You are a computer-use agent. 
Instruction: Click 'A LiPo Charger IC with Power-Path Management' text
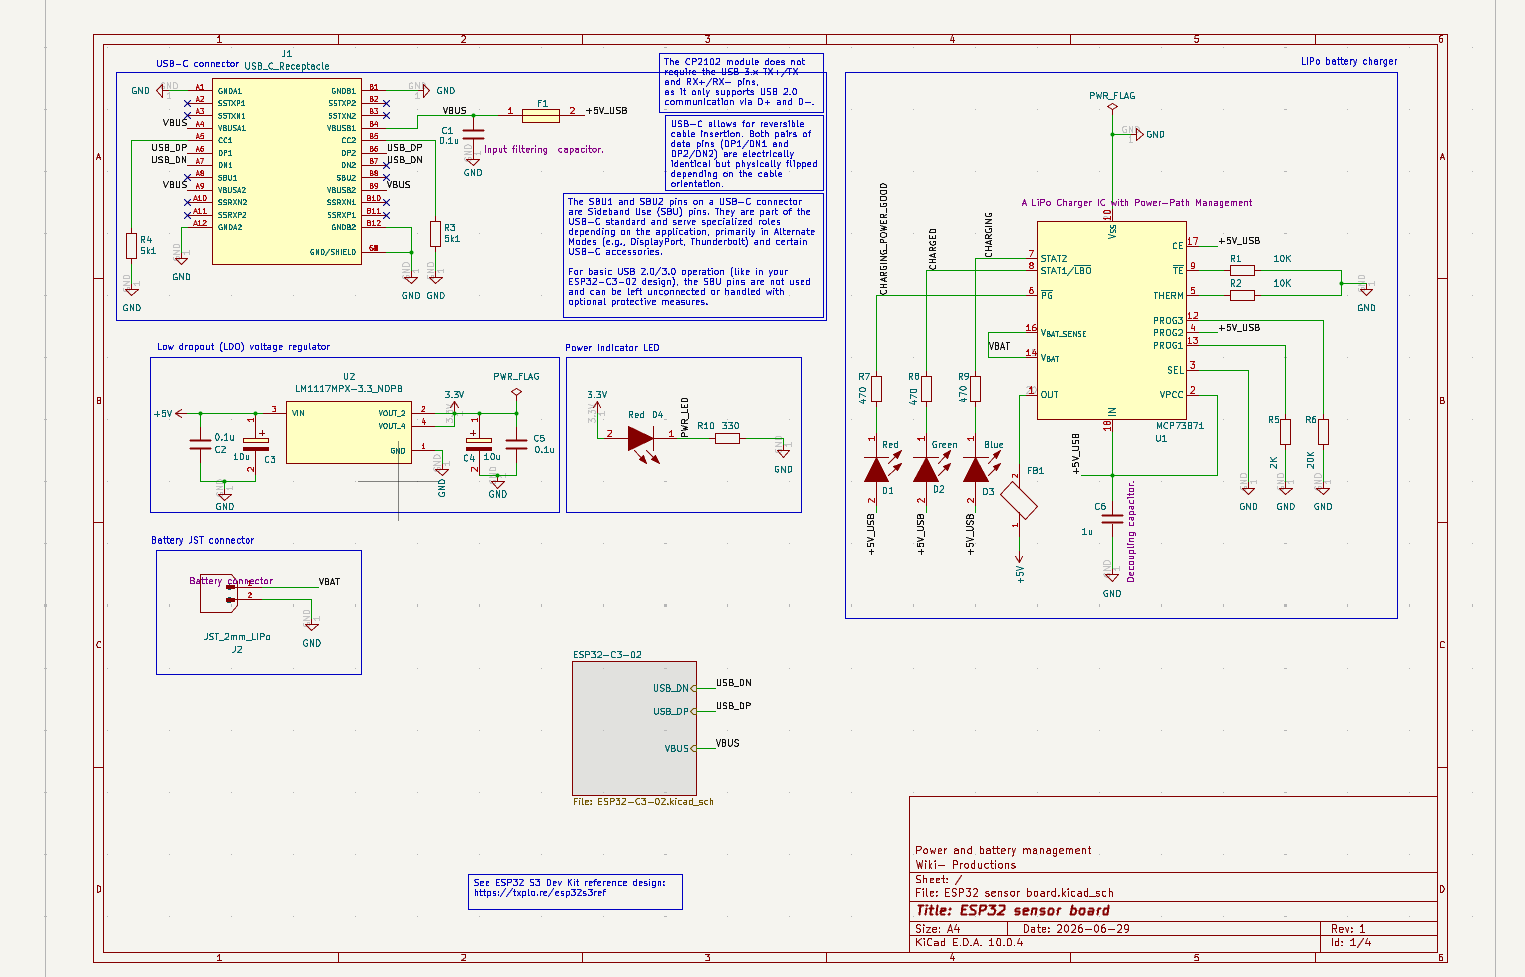pyautogui.click(x=1137, y=203)
